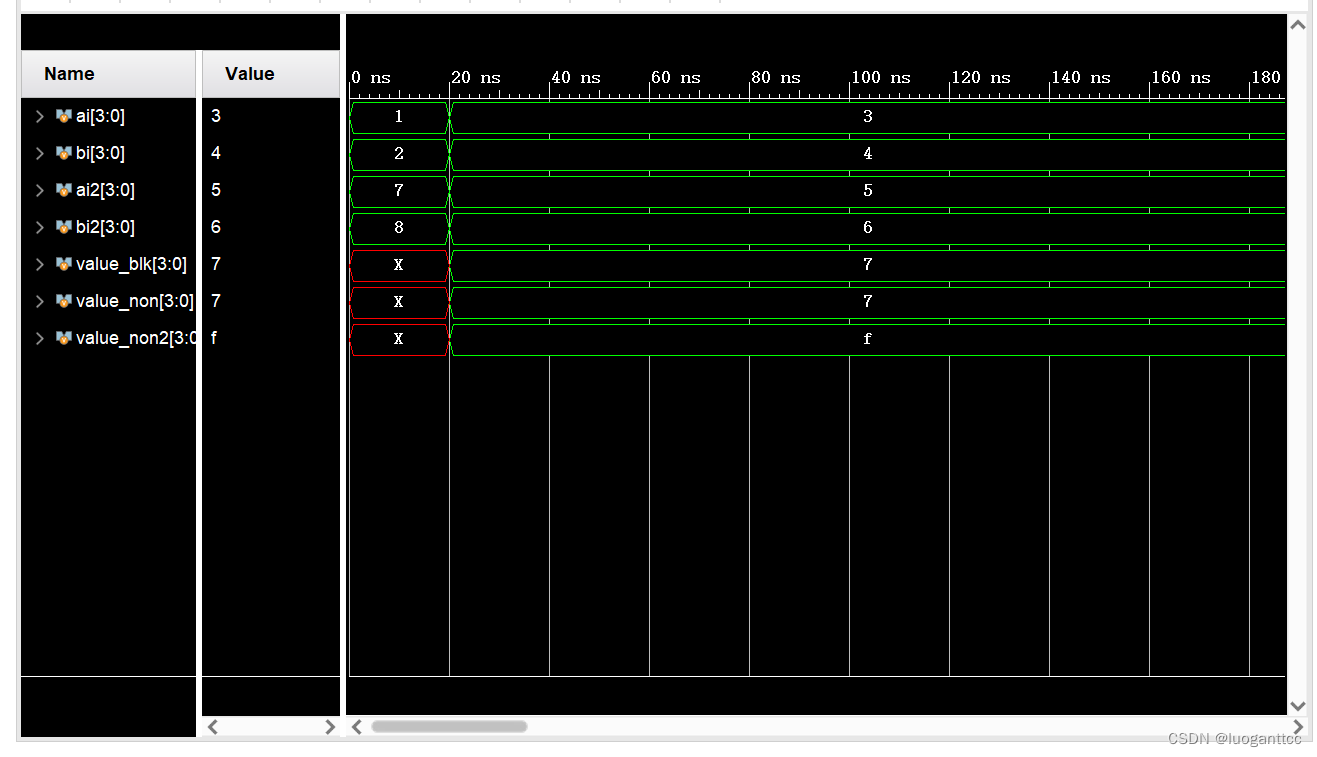
Task: Click the 60 ns time ruler mark
Action: click(676, 78)
